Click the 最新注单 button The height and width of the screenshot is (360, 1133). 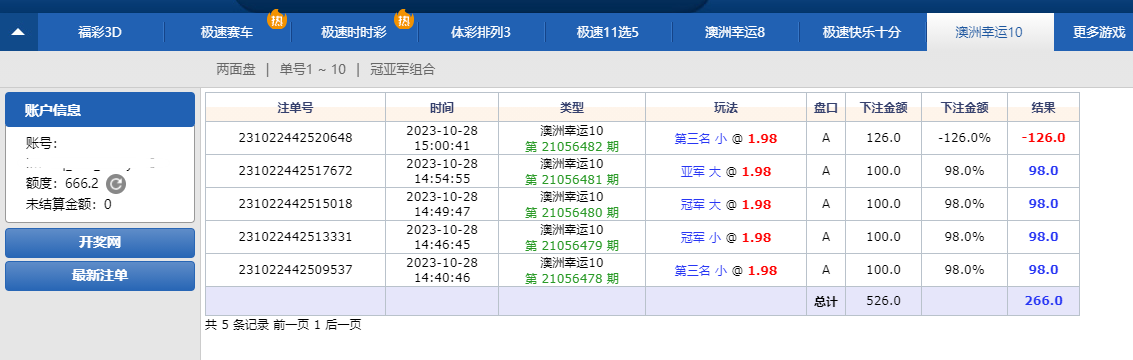pyautogui.click(x=100, y=275)
